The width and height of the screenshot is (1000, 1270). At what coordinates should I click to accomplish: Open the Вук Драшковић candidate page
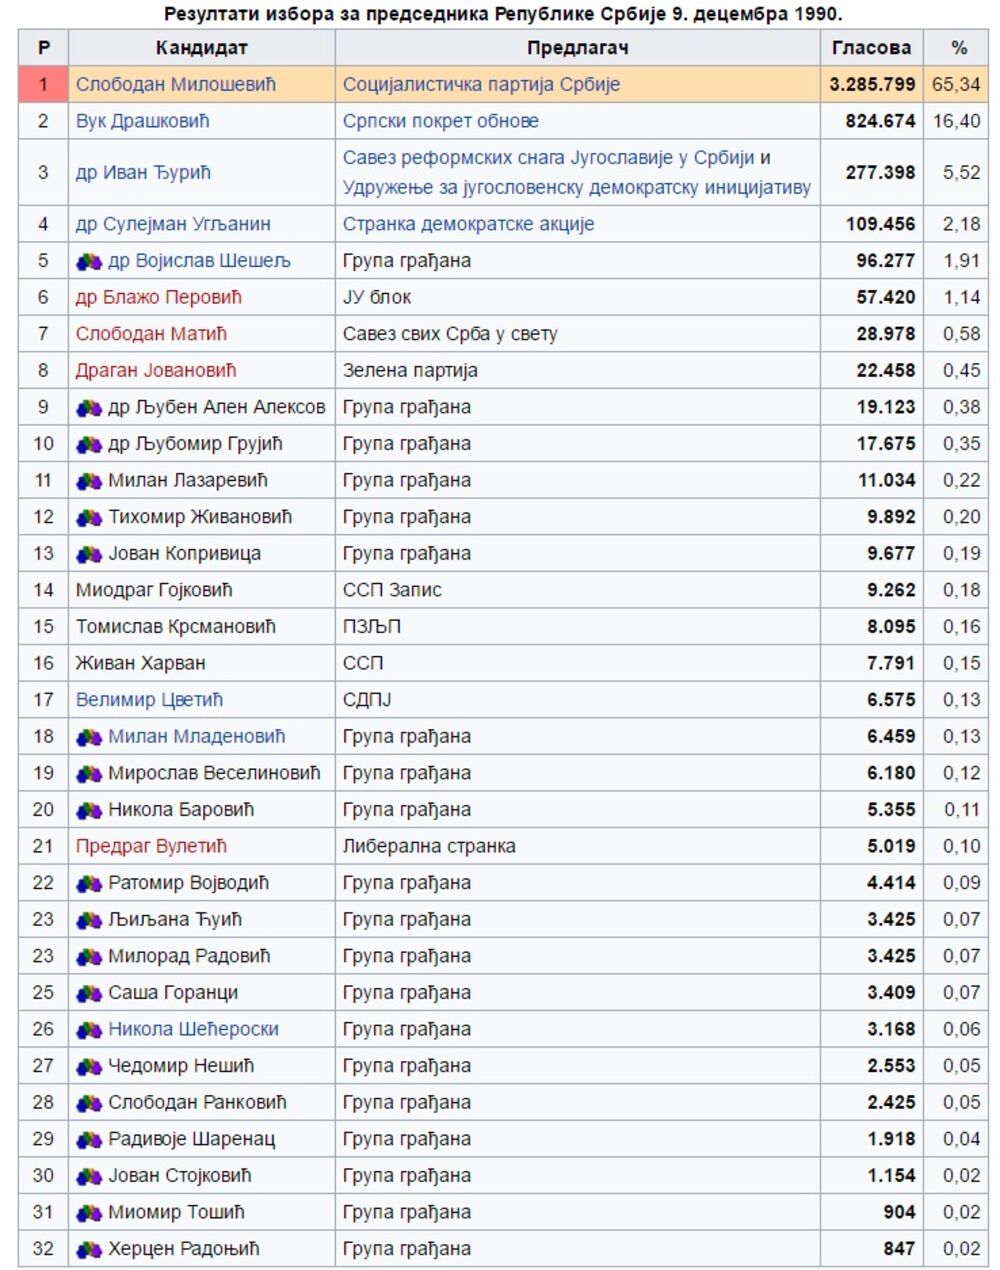click(x=142, y=121)
